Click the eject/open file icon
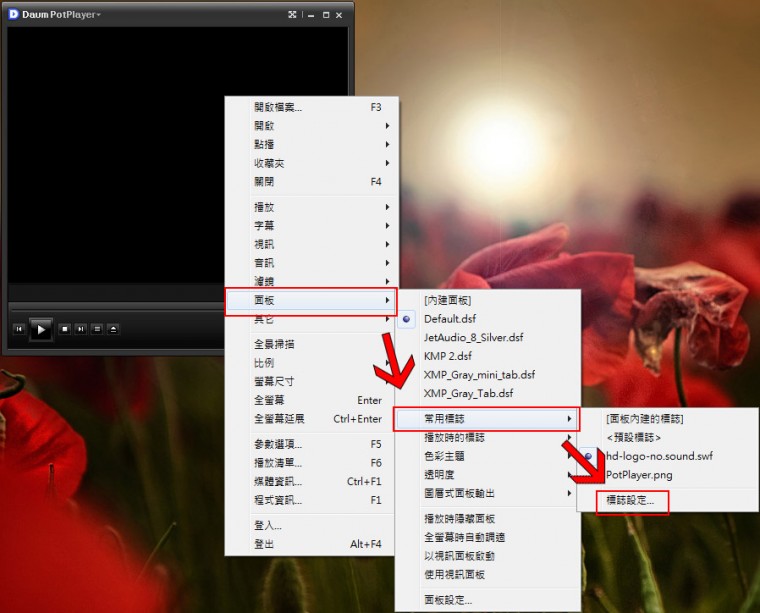Screen dimensions: 760x613 [x=113, y=329]
